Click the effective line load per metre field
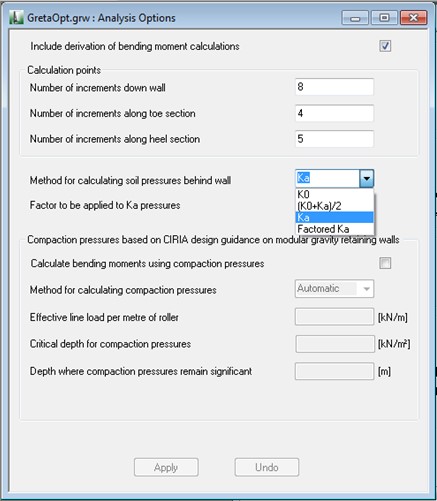 pos(334,317)
